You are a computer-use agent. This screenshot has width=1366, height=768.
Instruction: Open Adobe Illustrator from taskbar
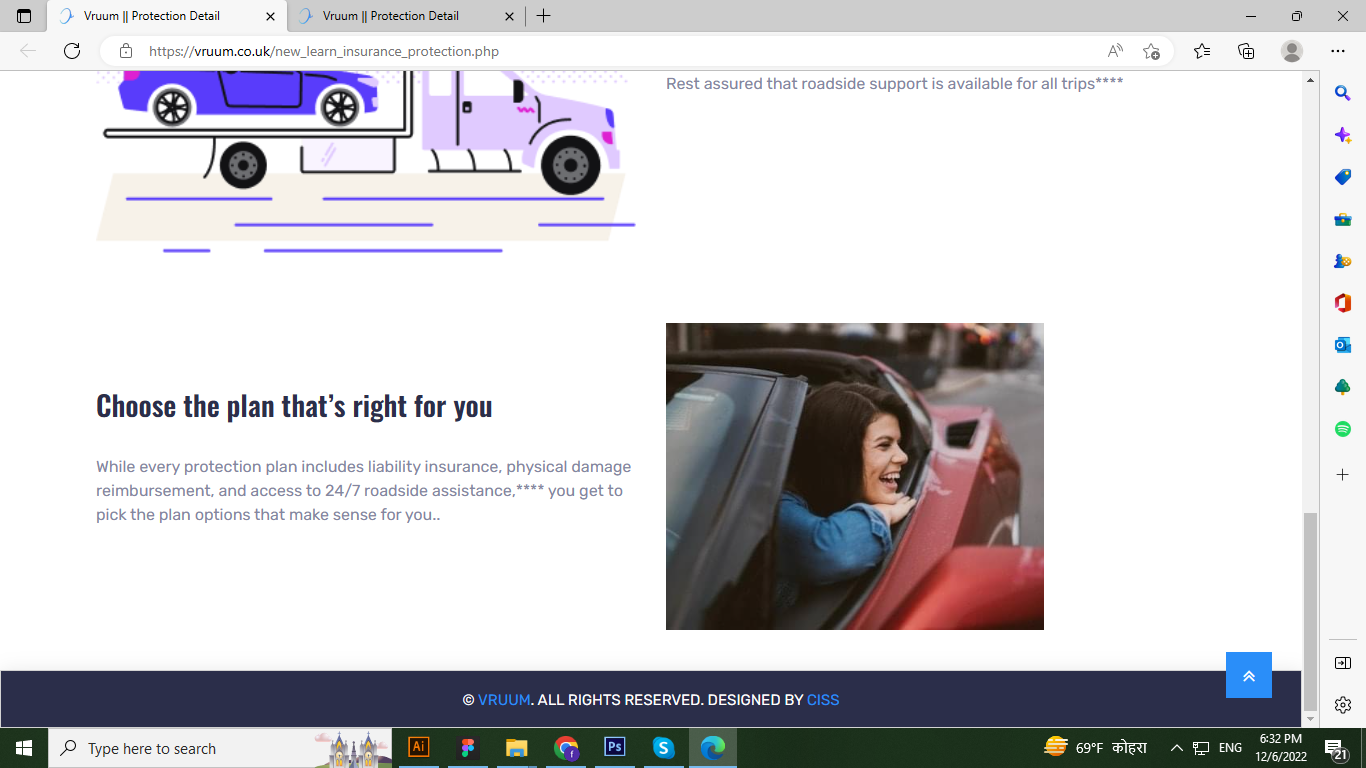click(x=419, y=747)
